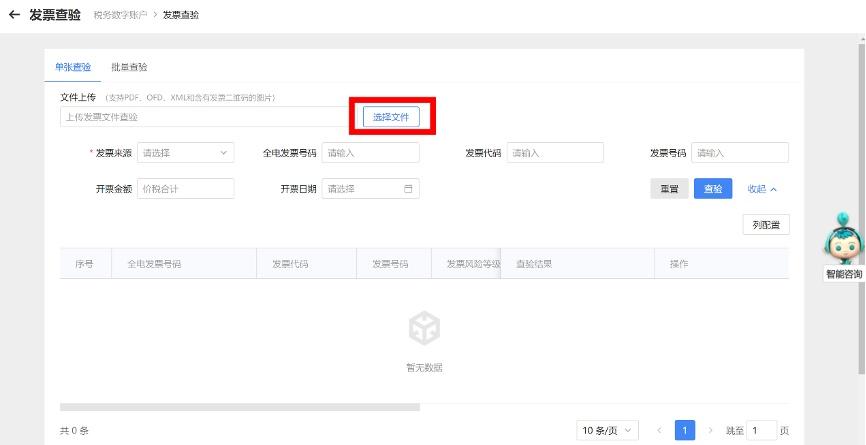Click the calendar icon in 开票日期

(408, 189)
